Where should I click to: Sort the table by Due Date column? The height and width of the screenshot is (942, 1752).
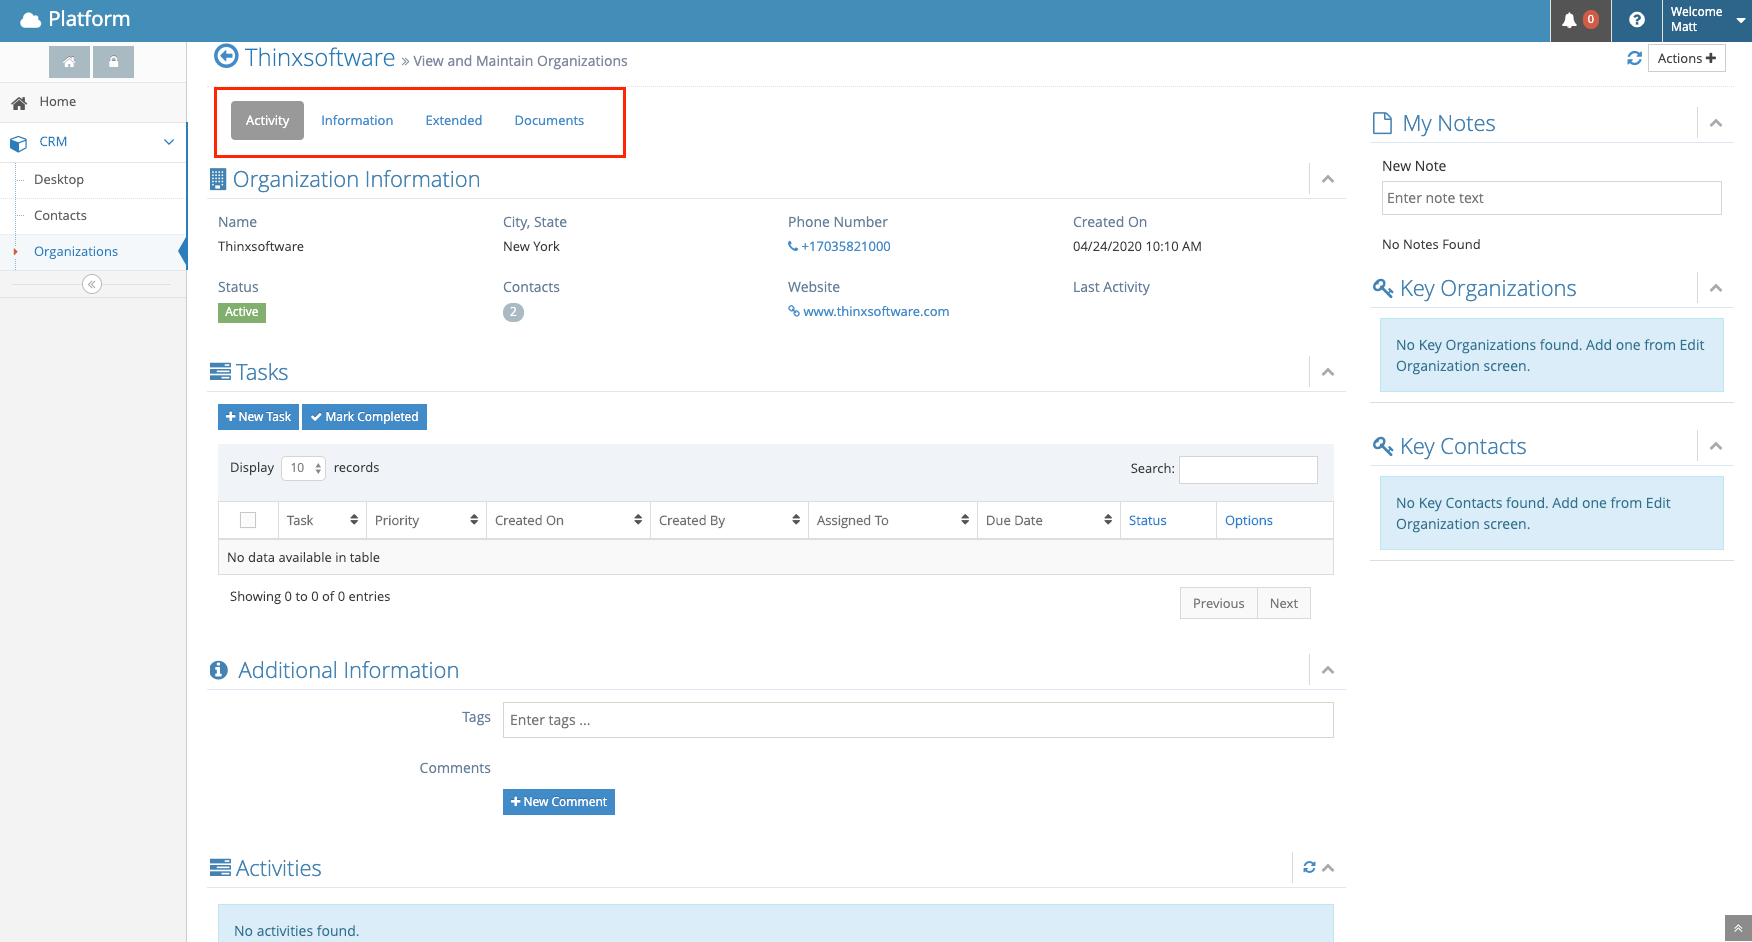tap(1048, 520)
